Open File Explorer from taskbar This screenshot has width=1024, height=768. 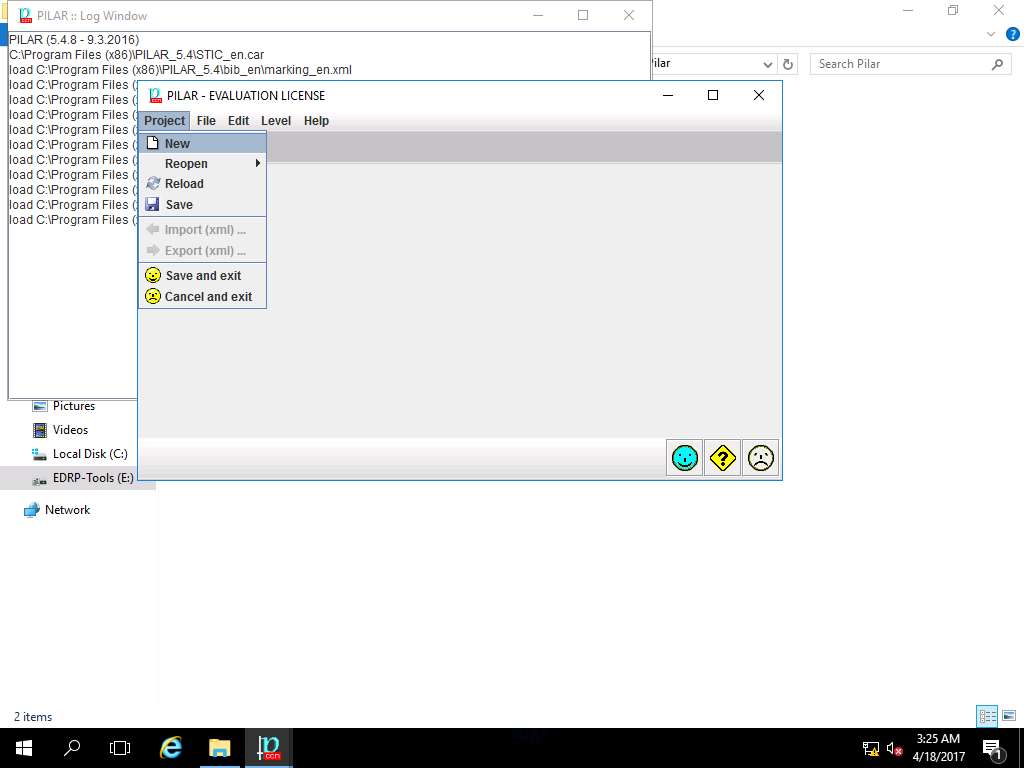click(x=219, y=748)
